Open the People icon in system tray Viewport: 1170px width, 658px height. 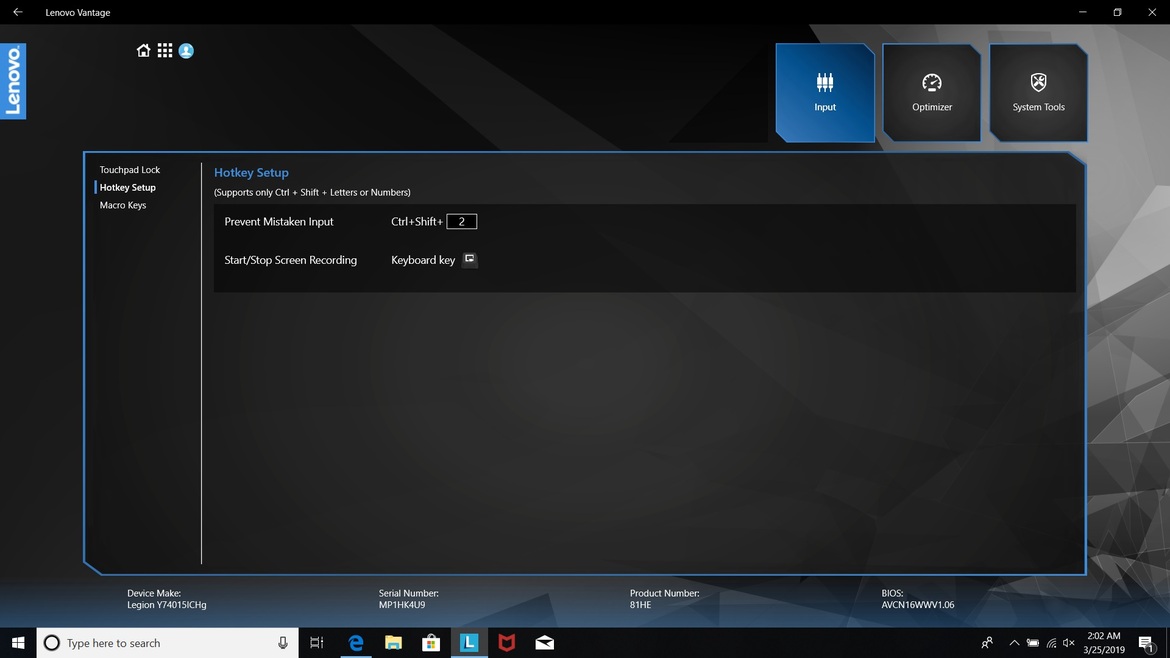[987, 642]
